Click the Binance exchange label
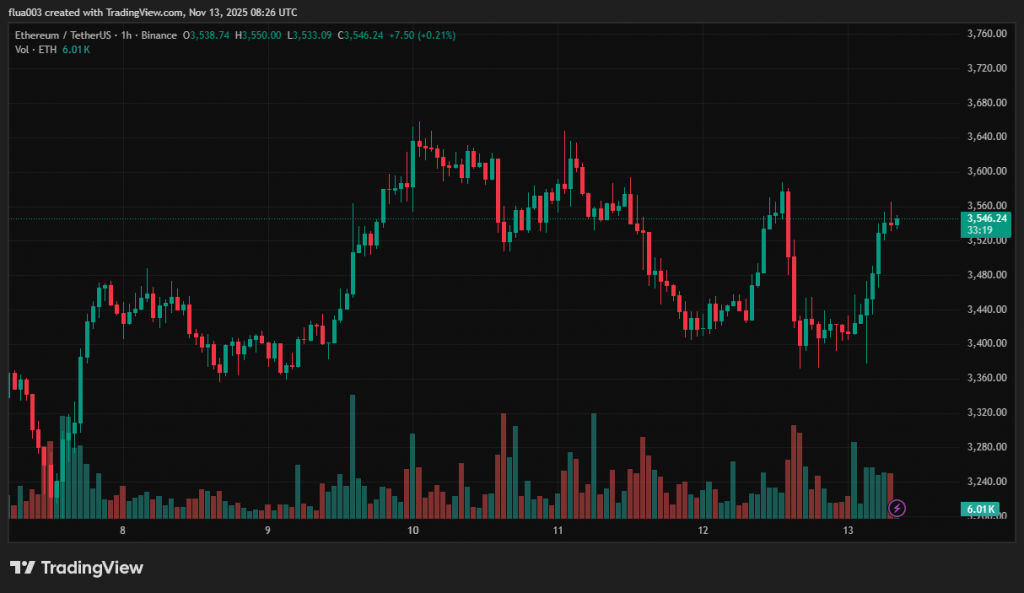The height and width of the screenshot is (593, 1024). point(158,35)
